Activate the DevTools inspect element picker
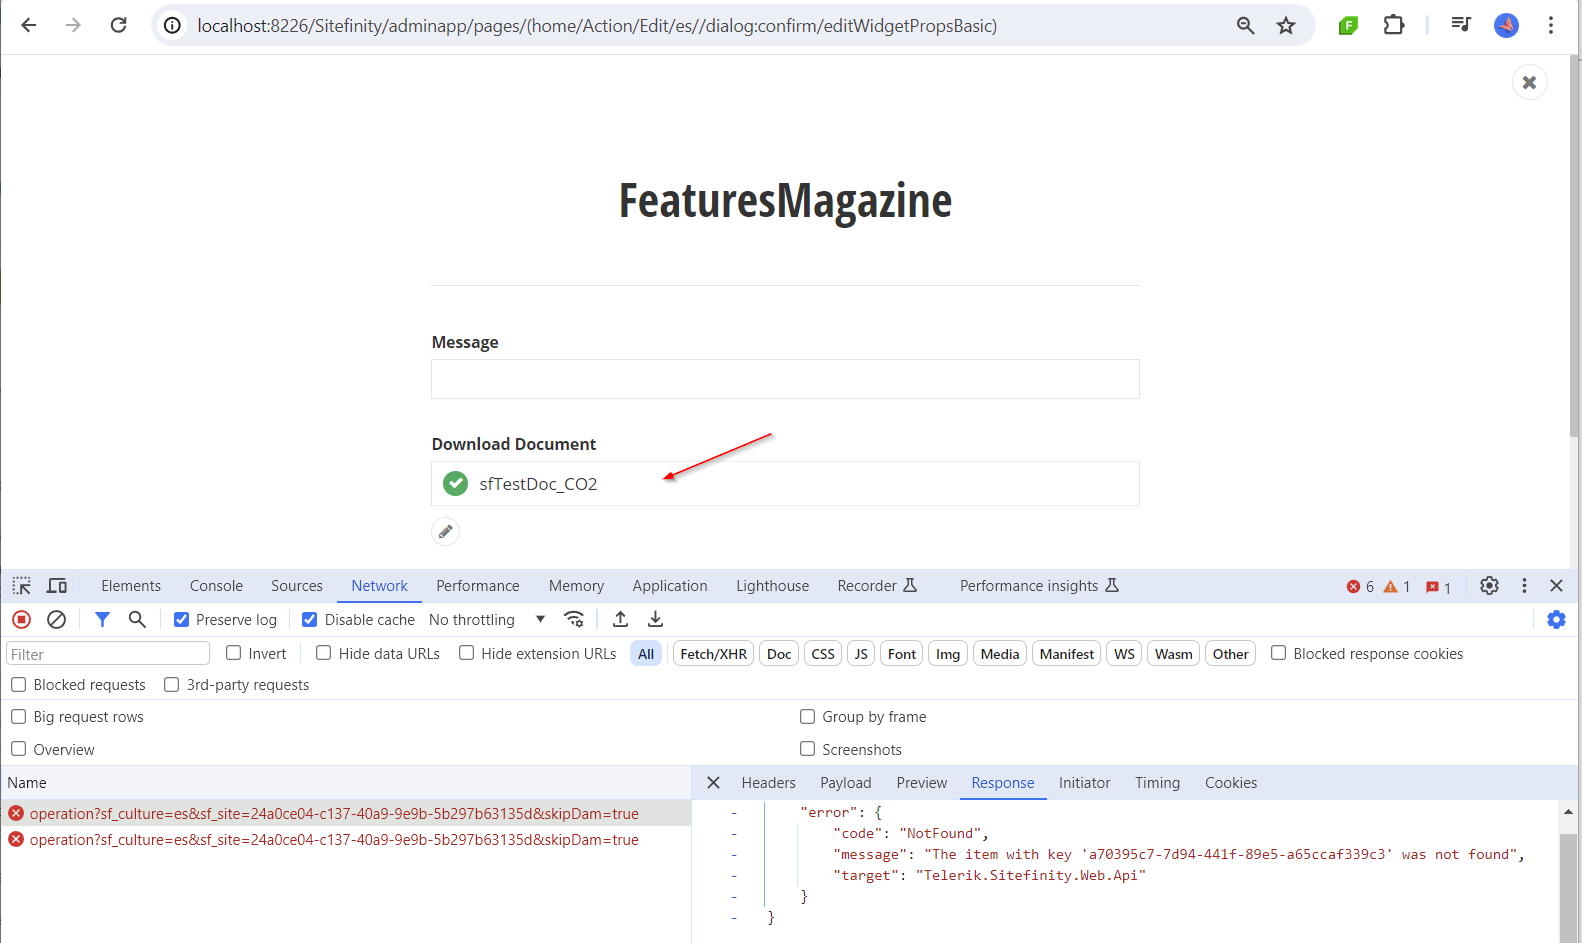This screenshot has height=943, width=1582. click(21, 586)
